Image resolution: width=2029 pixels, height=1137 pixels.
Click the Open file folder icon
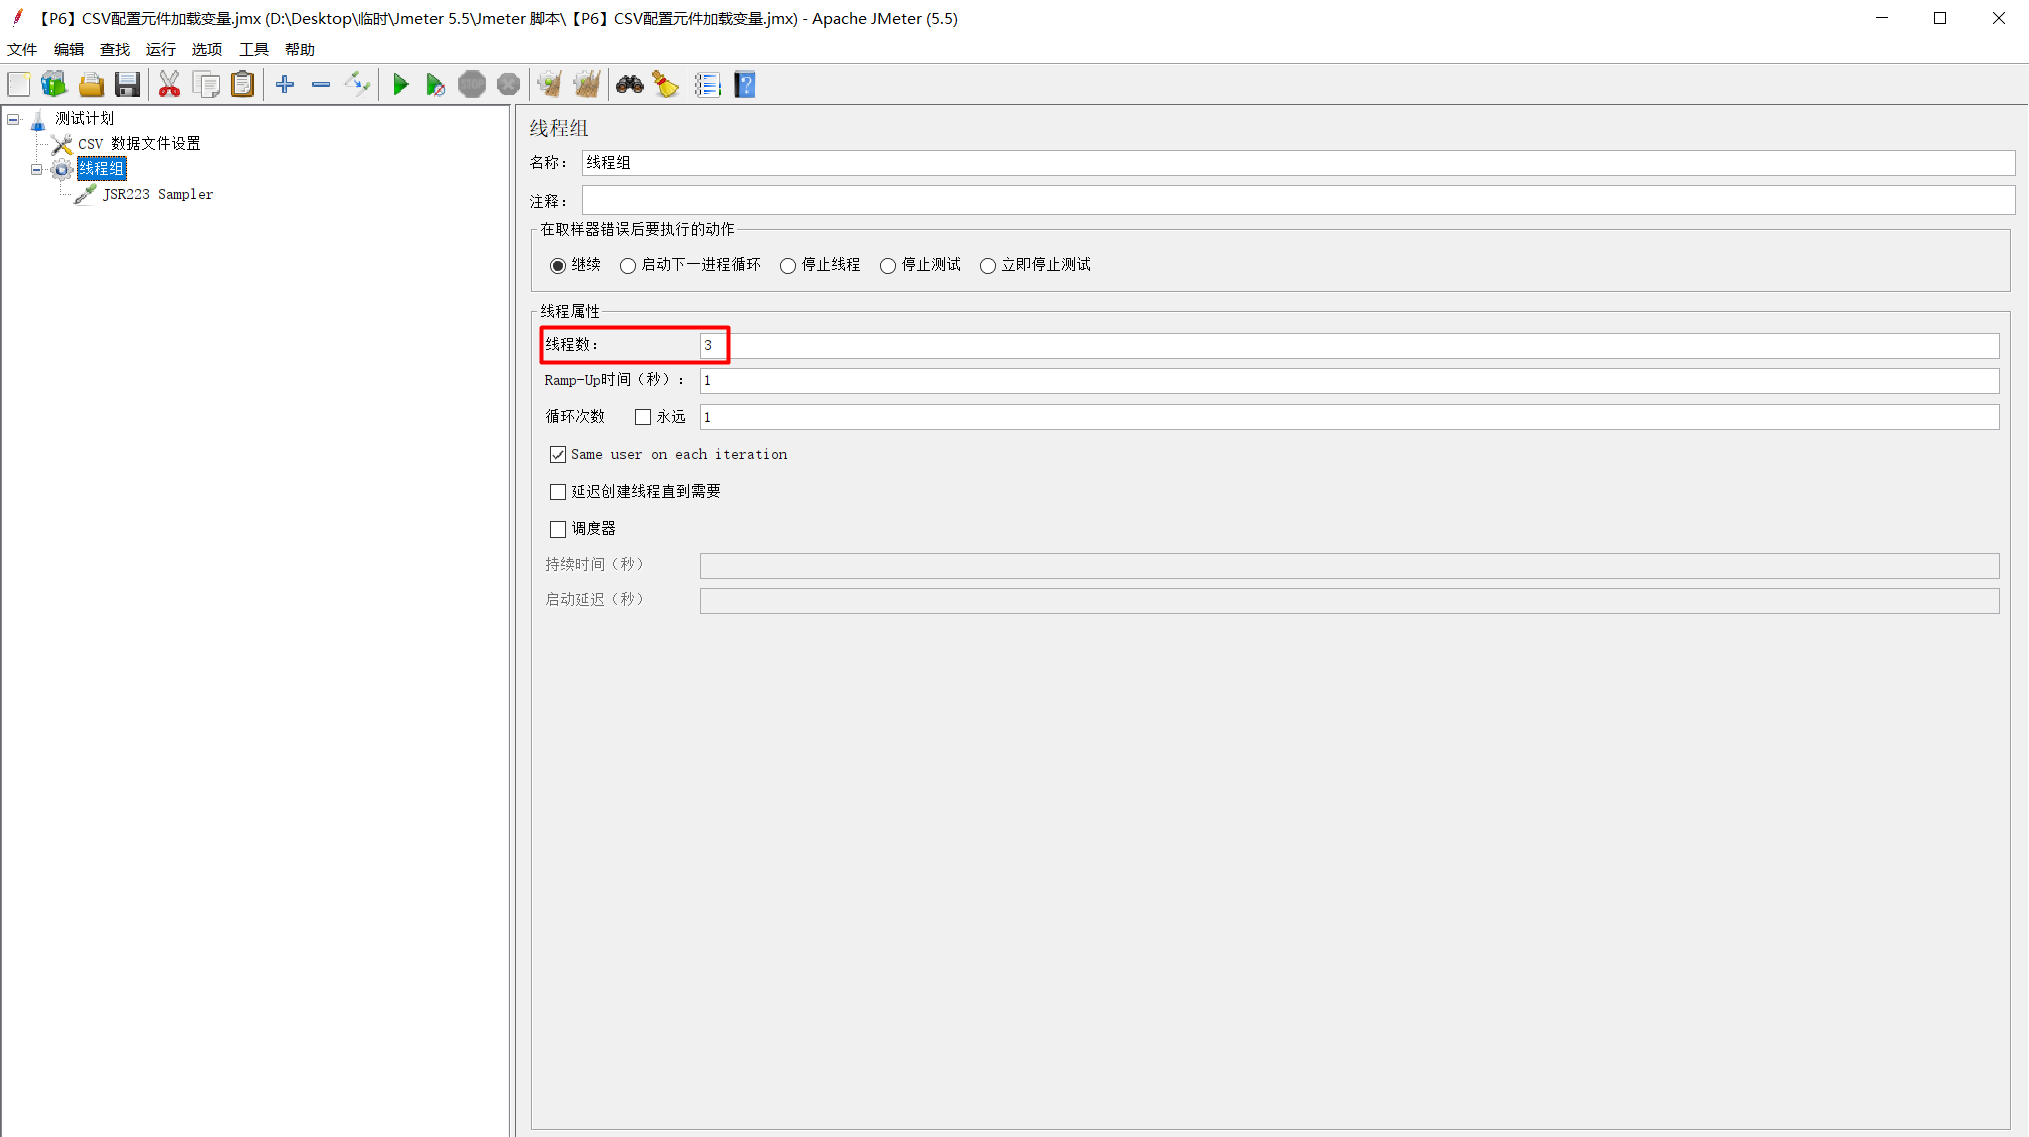coord(91,85)
